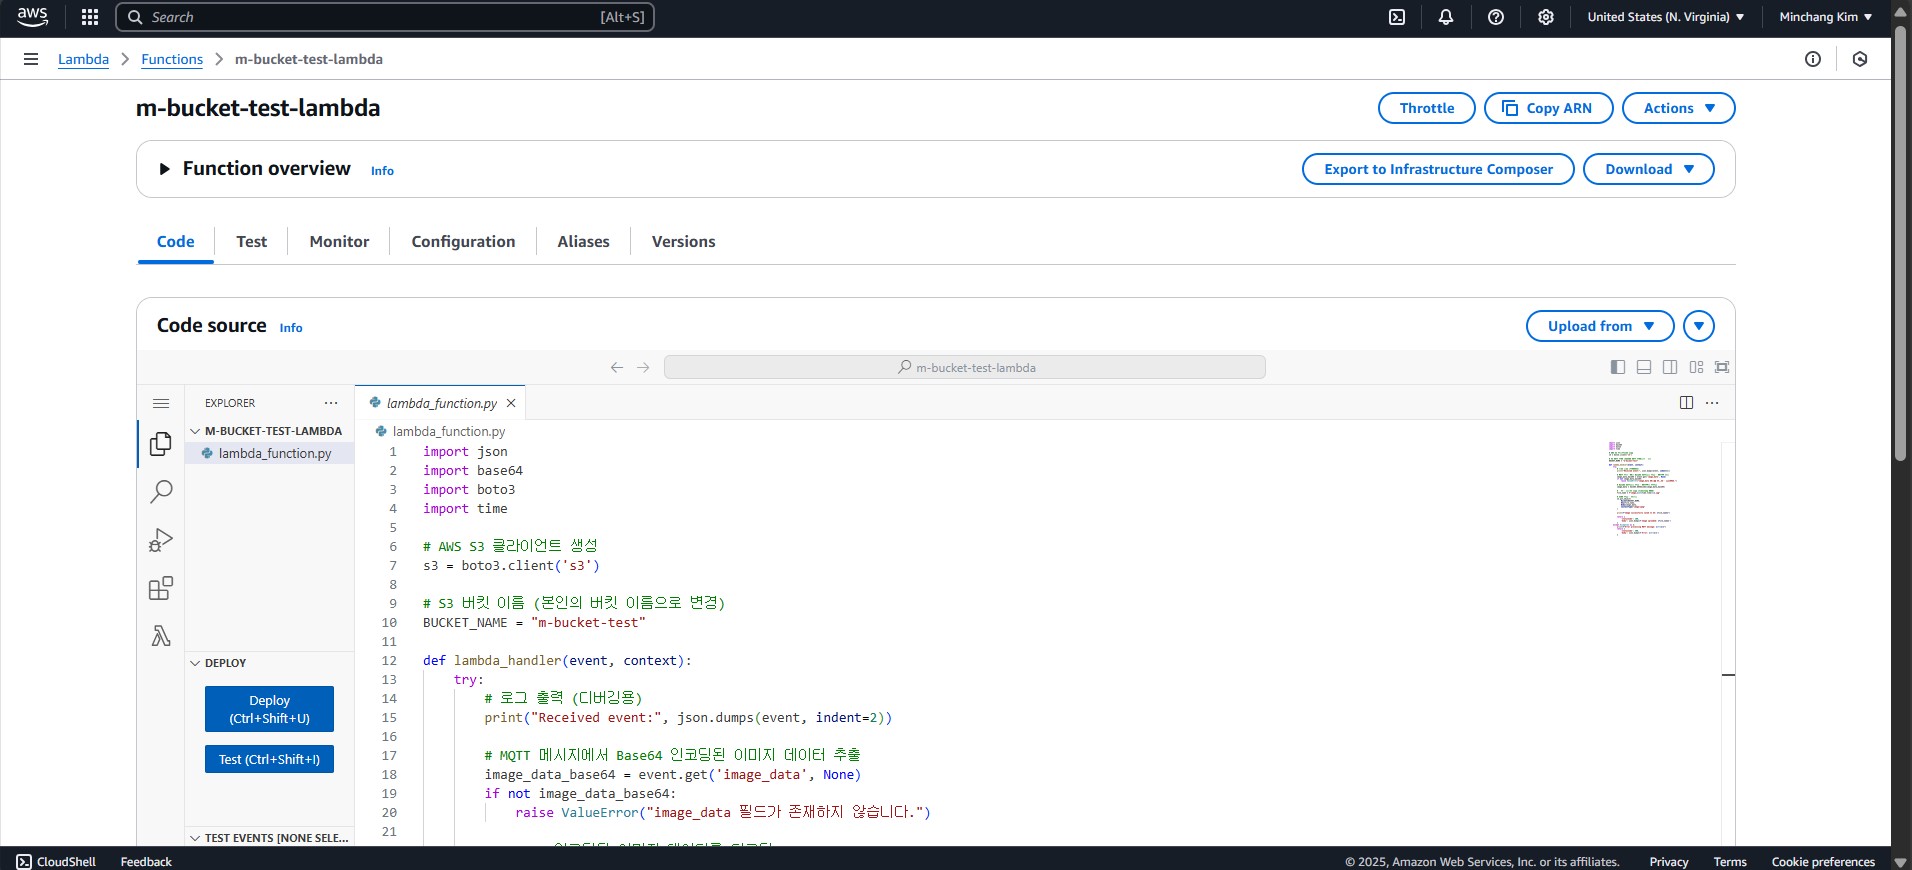Screen dimensions: 1912x870
Task: Click the Test (Ctrl+Shift+I) button
Action: [269, 759]
